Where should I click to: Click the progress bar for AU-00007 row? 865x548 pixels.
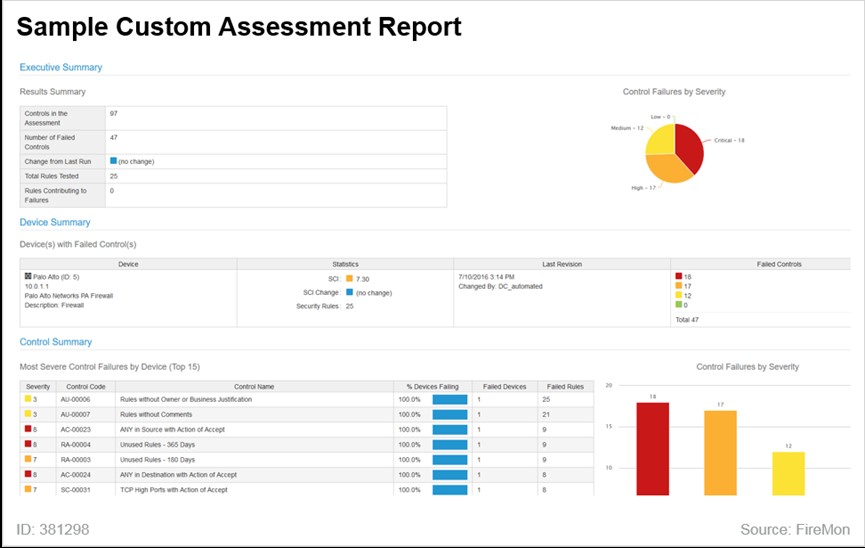449,414
